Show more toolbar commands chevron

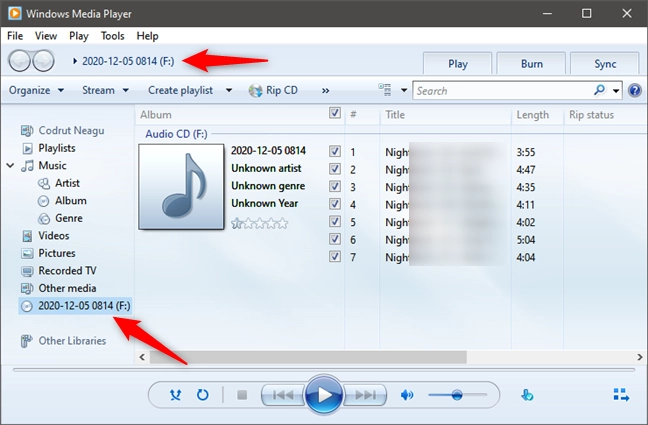point(326,91)
